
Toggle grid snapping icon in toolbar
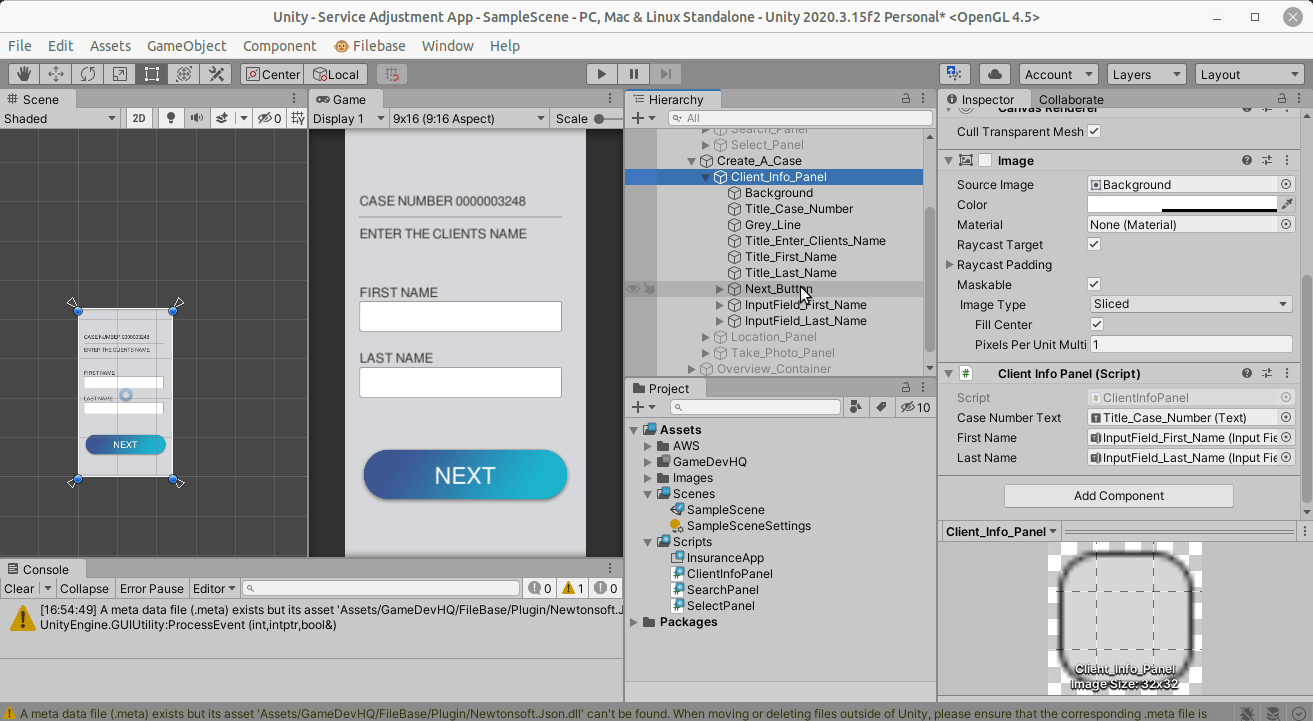392,74
